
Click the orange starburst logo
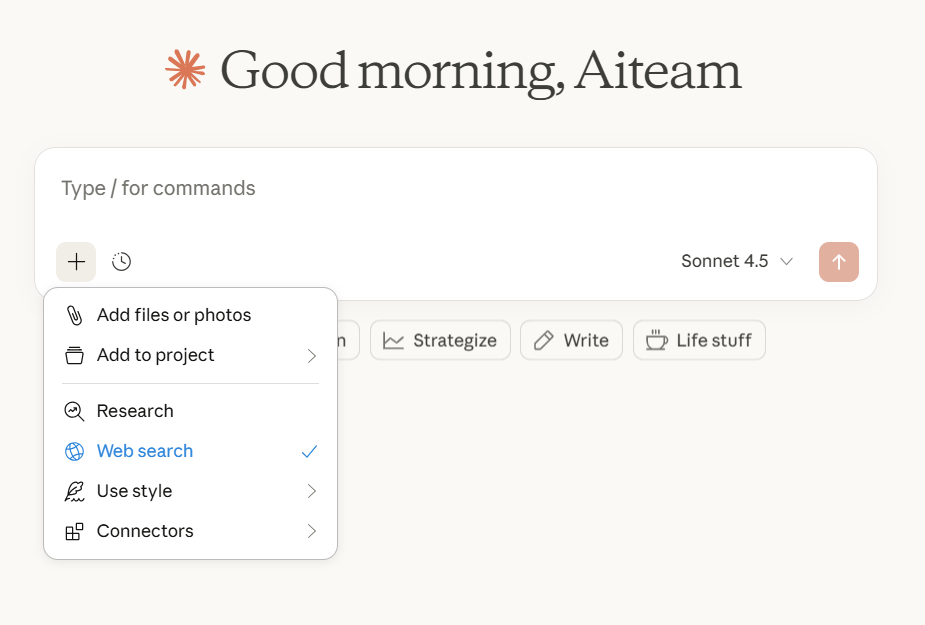tap(185, 70)
